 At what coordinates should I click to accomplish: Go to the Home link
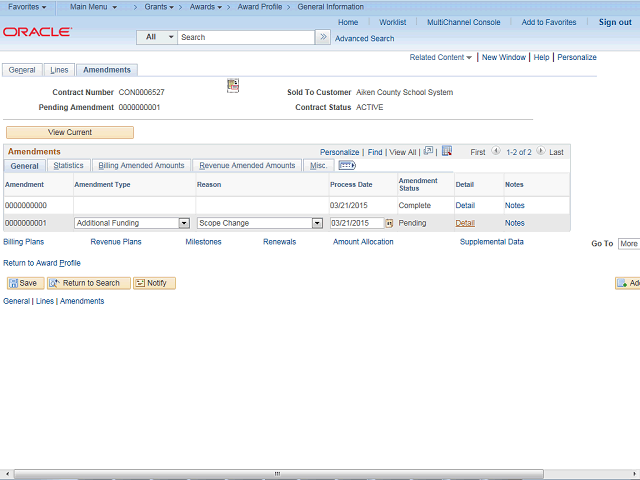point(348,22)
